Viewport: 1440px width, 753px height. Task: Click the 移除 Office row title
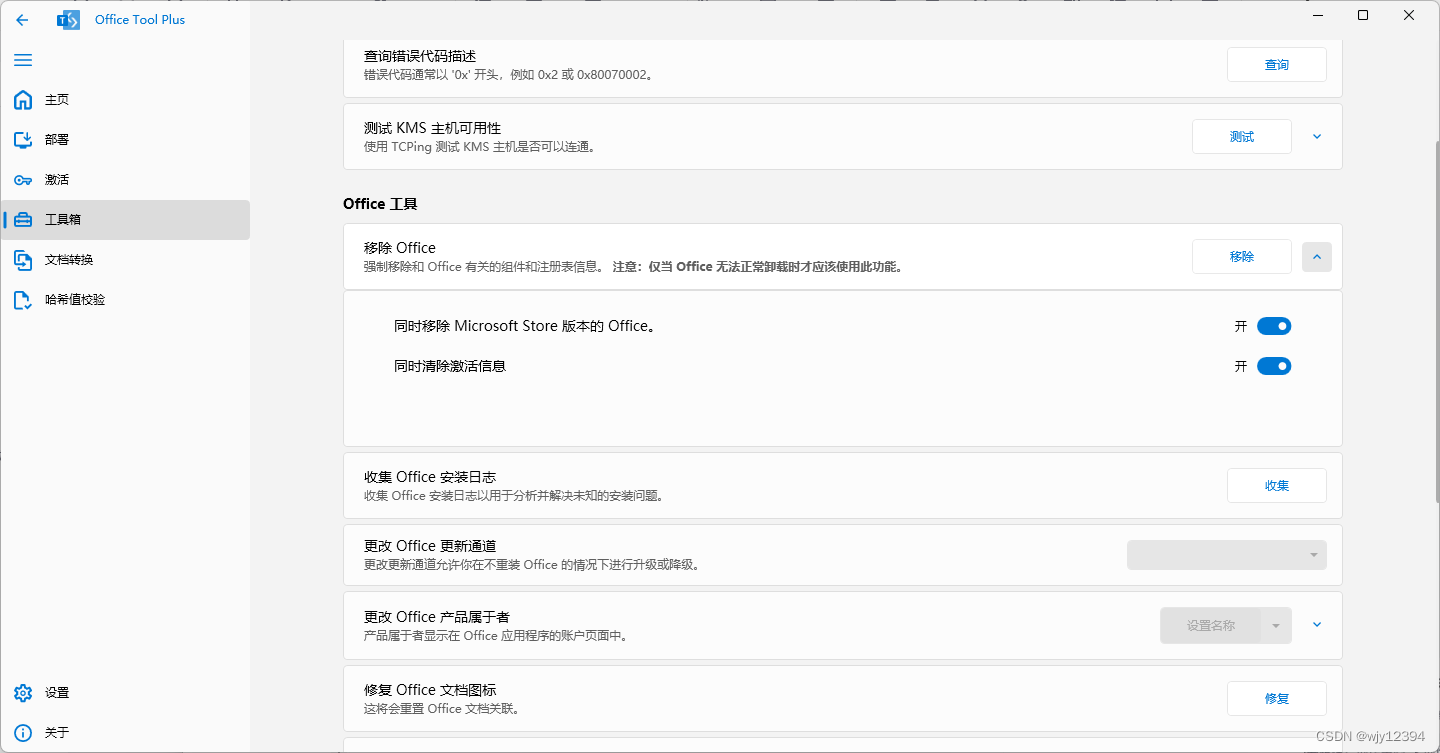[400, 248]
